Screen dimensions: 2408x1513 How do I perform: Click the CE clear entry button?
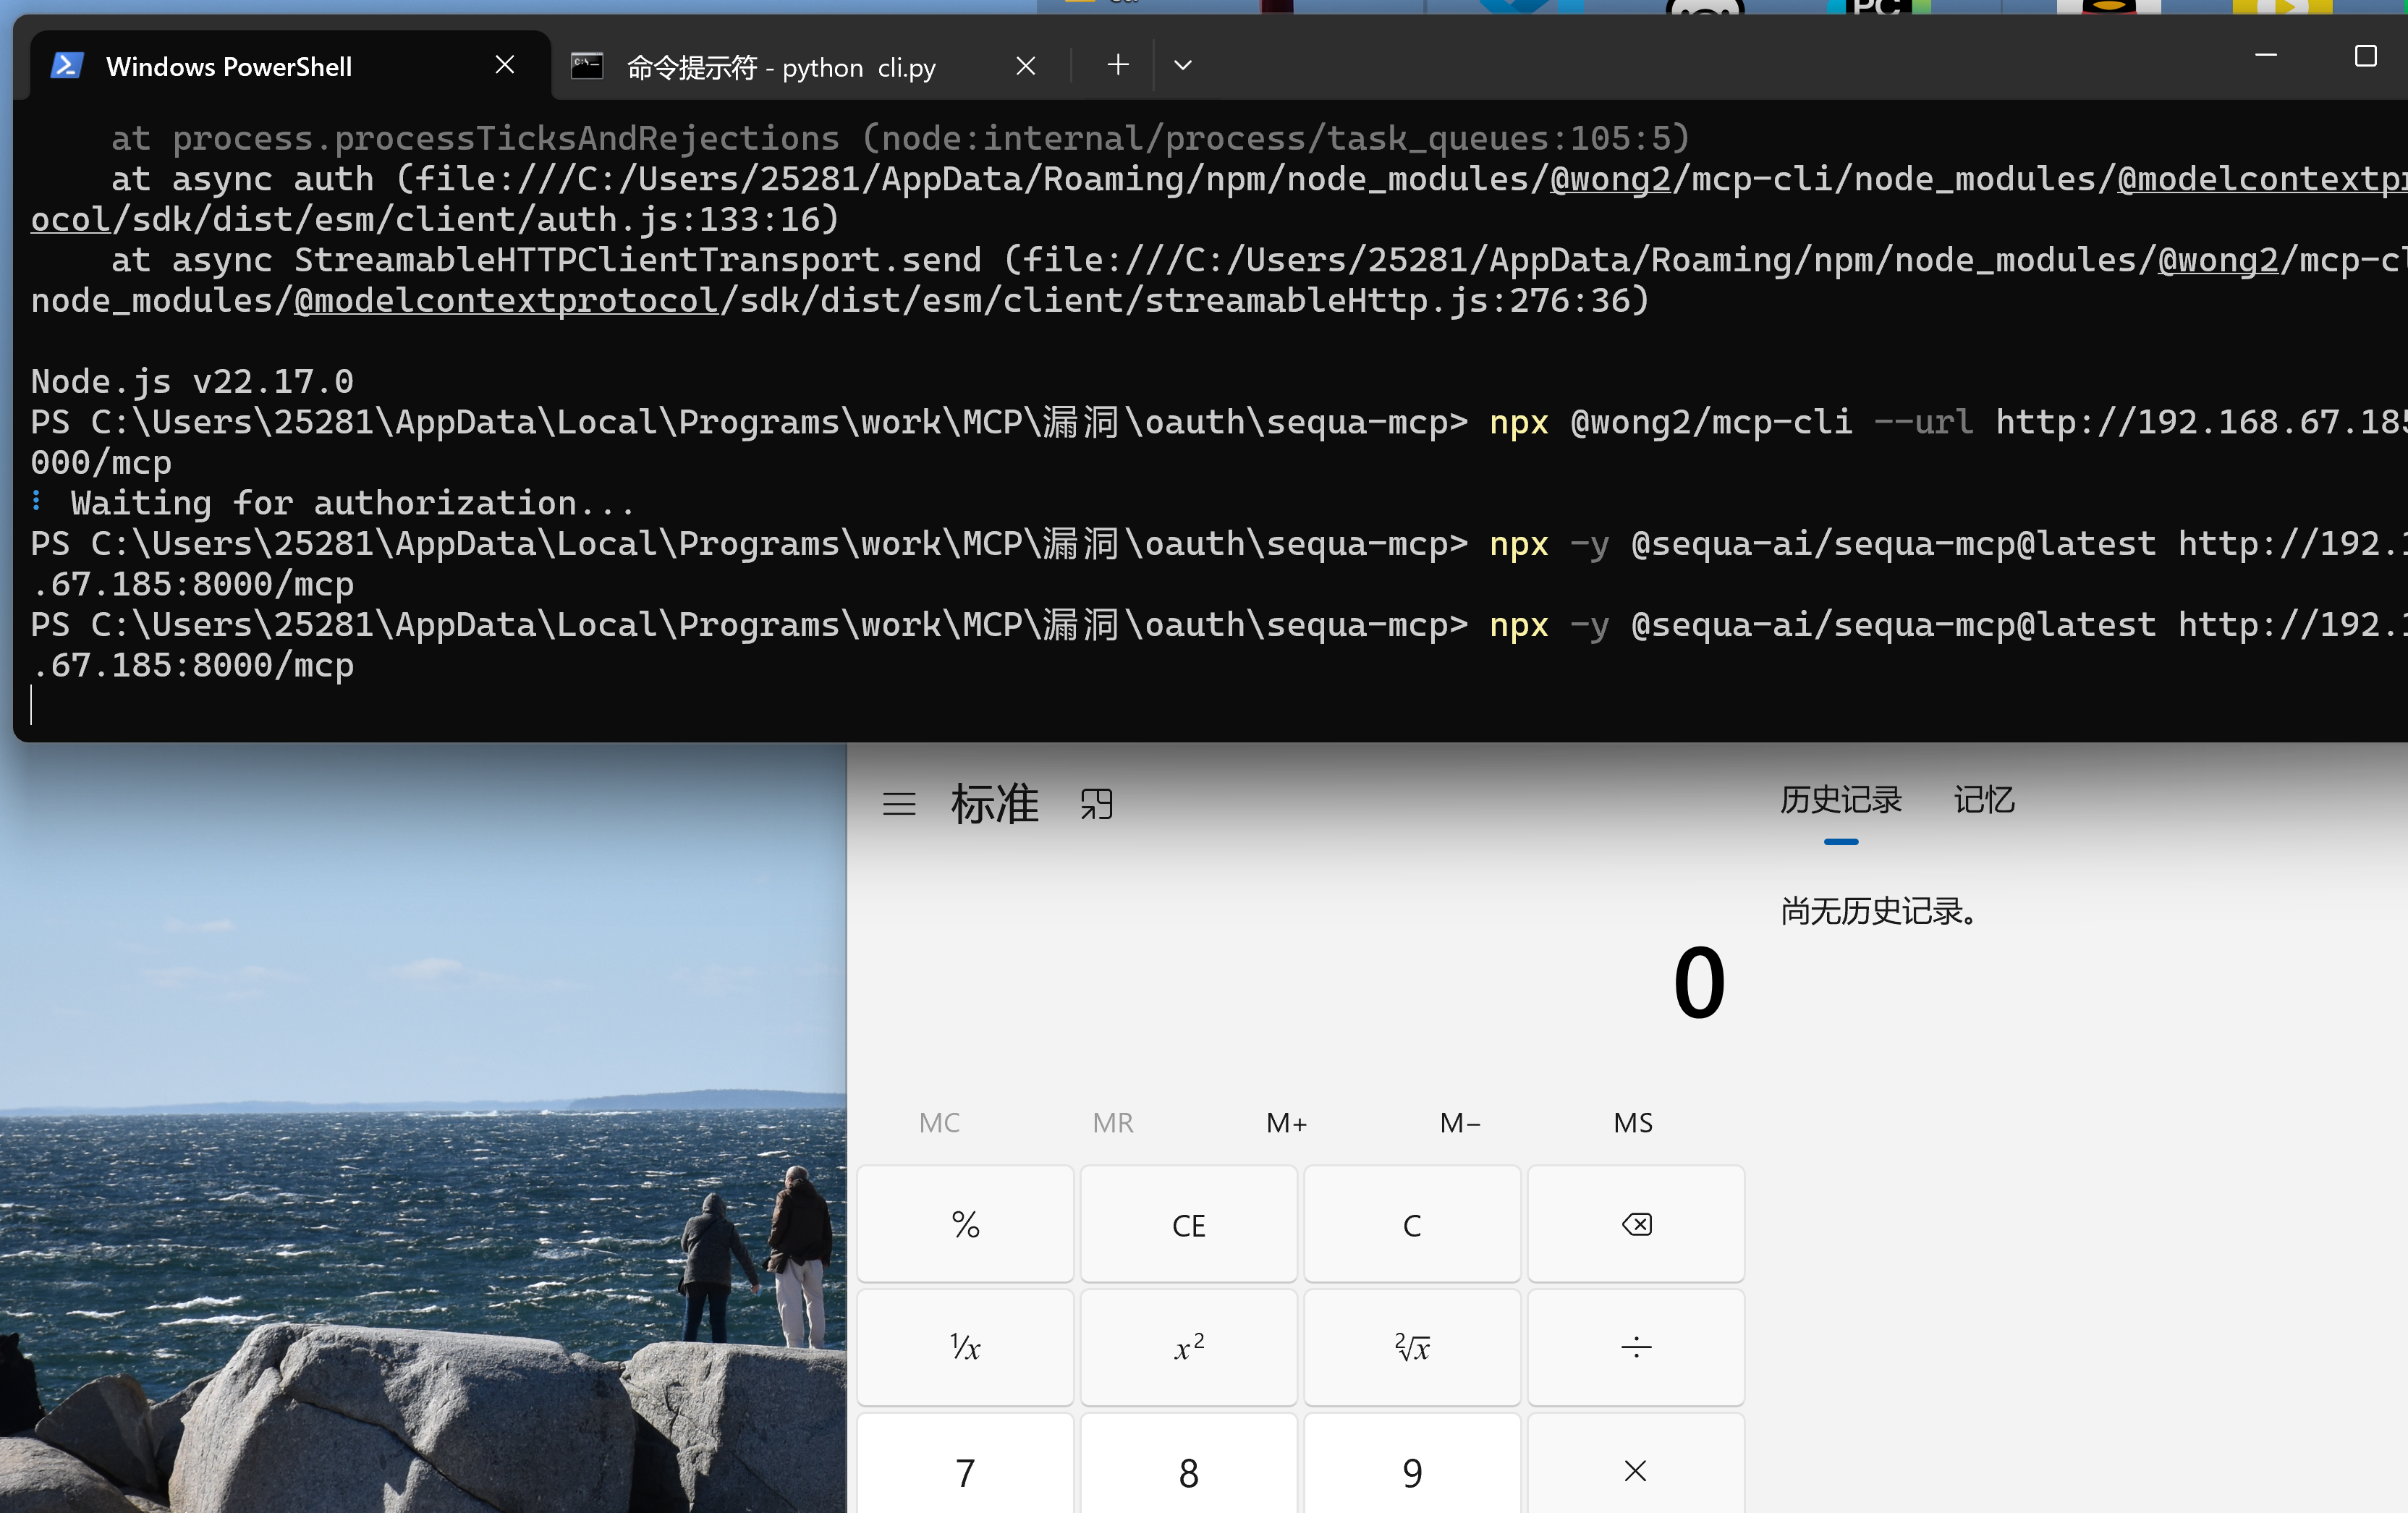point(1188,1225)
